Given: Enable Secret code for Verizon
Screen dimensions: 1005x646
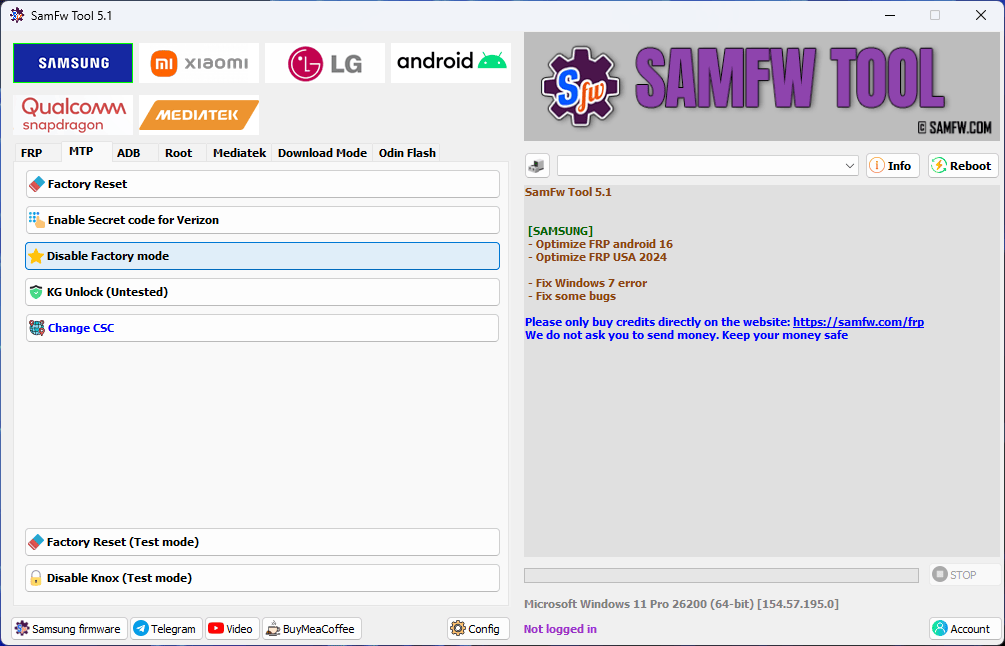Looking at the screenshot, I should pos(262,220).
